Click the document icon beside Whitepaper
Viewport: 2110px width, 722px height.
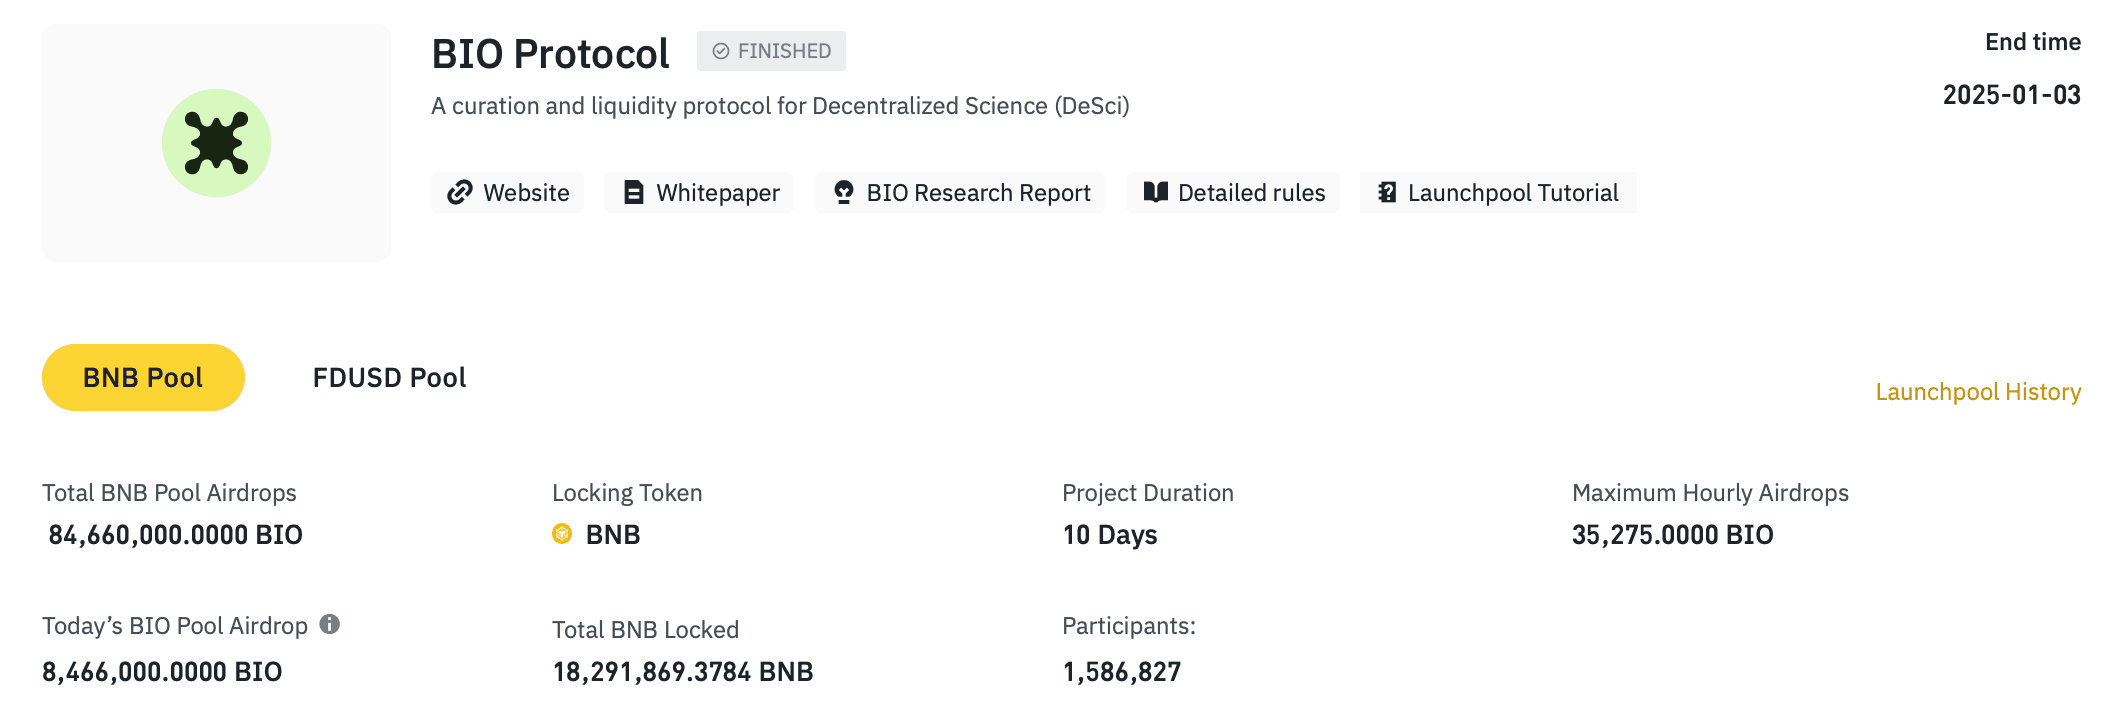(x=633, y=193)
